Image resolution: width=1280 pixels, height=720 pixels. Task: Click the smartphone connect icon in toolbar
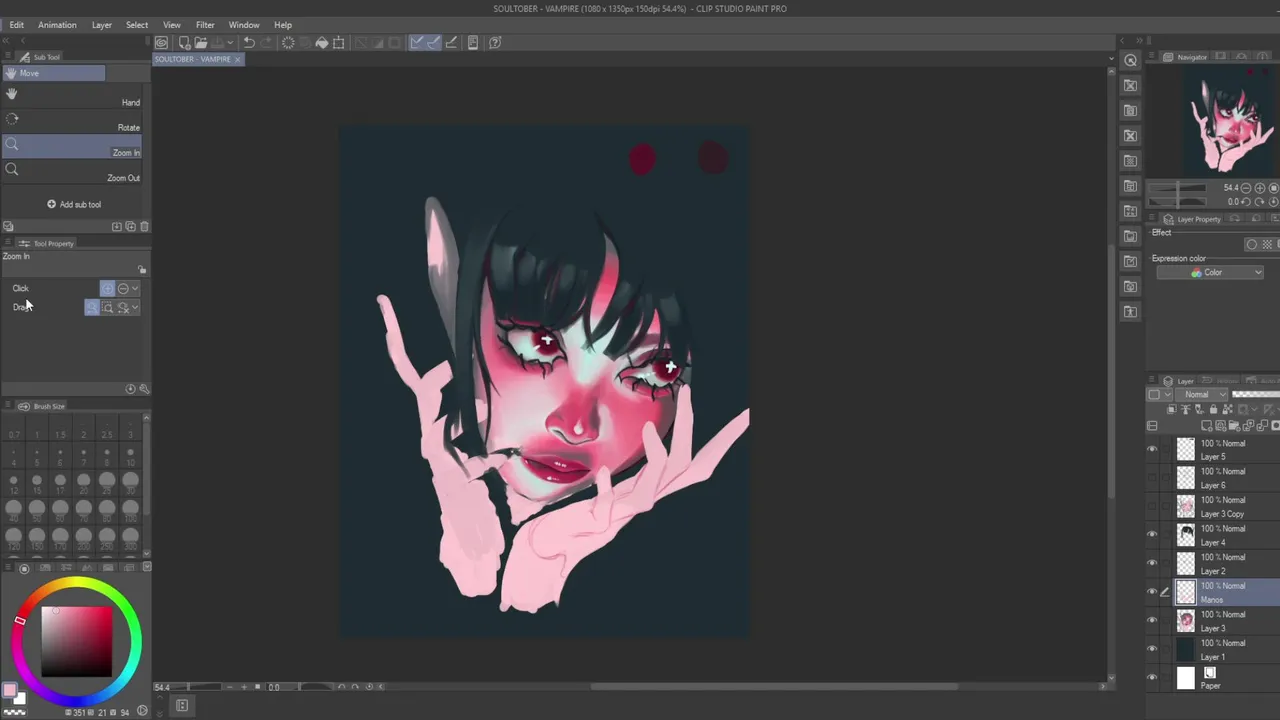[x=473, y=43]
